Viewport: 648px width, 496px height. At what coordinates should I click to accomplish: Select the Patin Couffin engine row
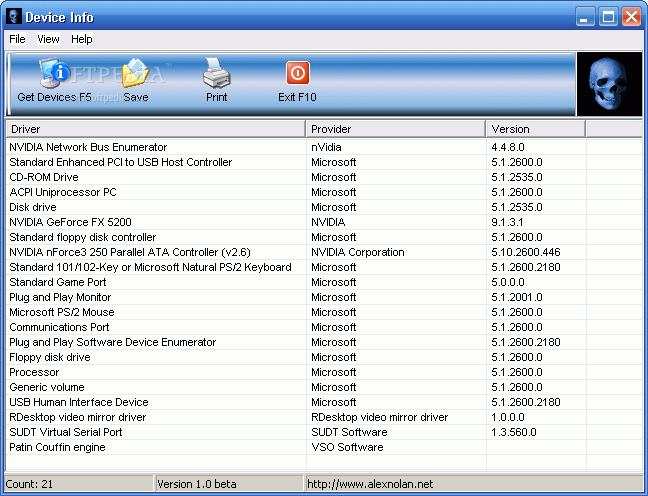pyautogui.click(x=57, y=447)
